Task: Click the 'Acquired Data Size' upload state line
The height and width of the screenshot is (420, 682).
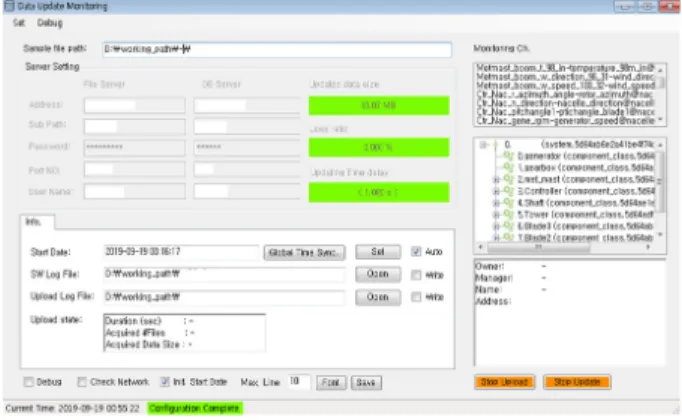Action: [x=149, y=344]
